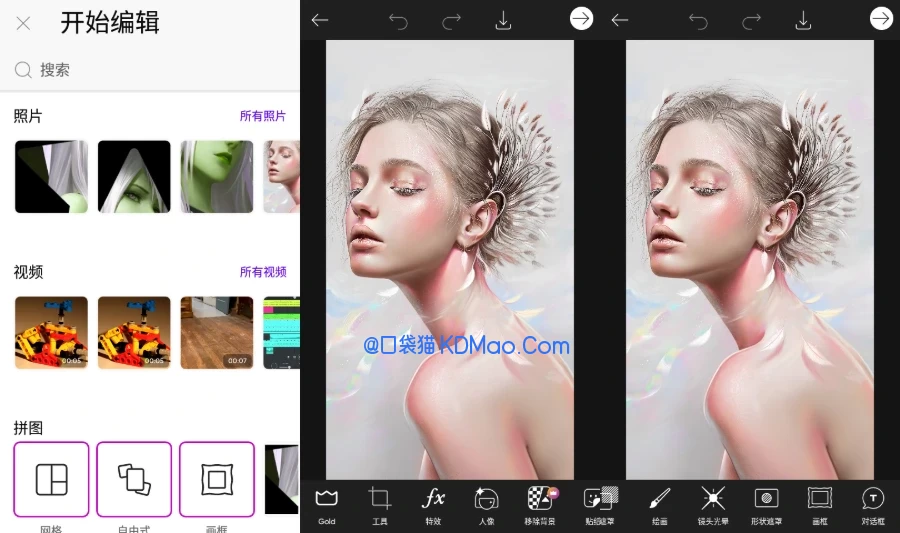The height and width of the screenshot is (533, 900).
Task: Select the first Lego video lasting 00:05
Action: (52, 333)
